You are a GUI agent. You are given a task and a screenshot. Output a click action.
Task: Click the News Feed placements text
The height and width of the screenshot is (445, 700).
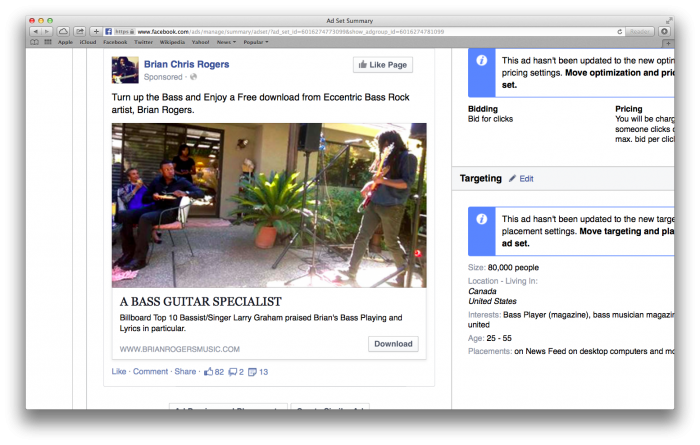[594, 351]
